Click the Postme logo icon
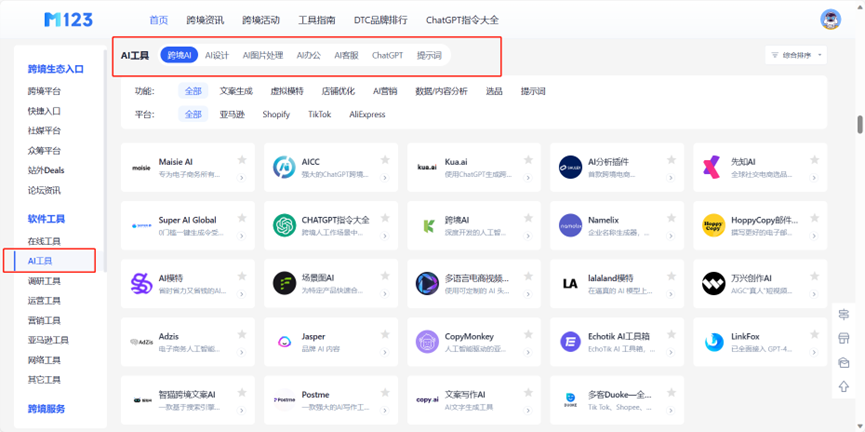The width and height of the screenshot is (865, 432). (284, 400)
